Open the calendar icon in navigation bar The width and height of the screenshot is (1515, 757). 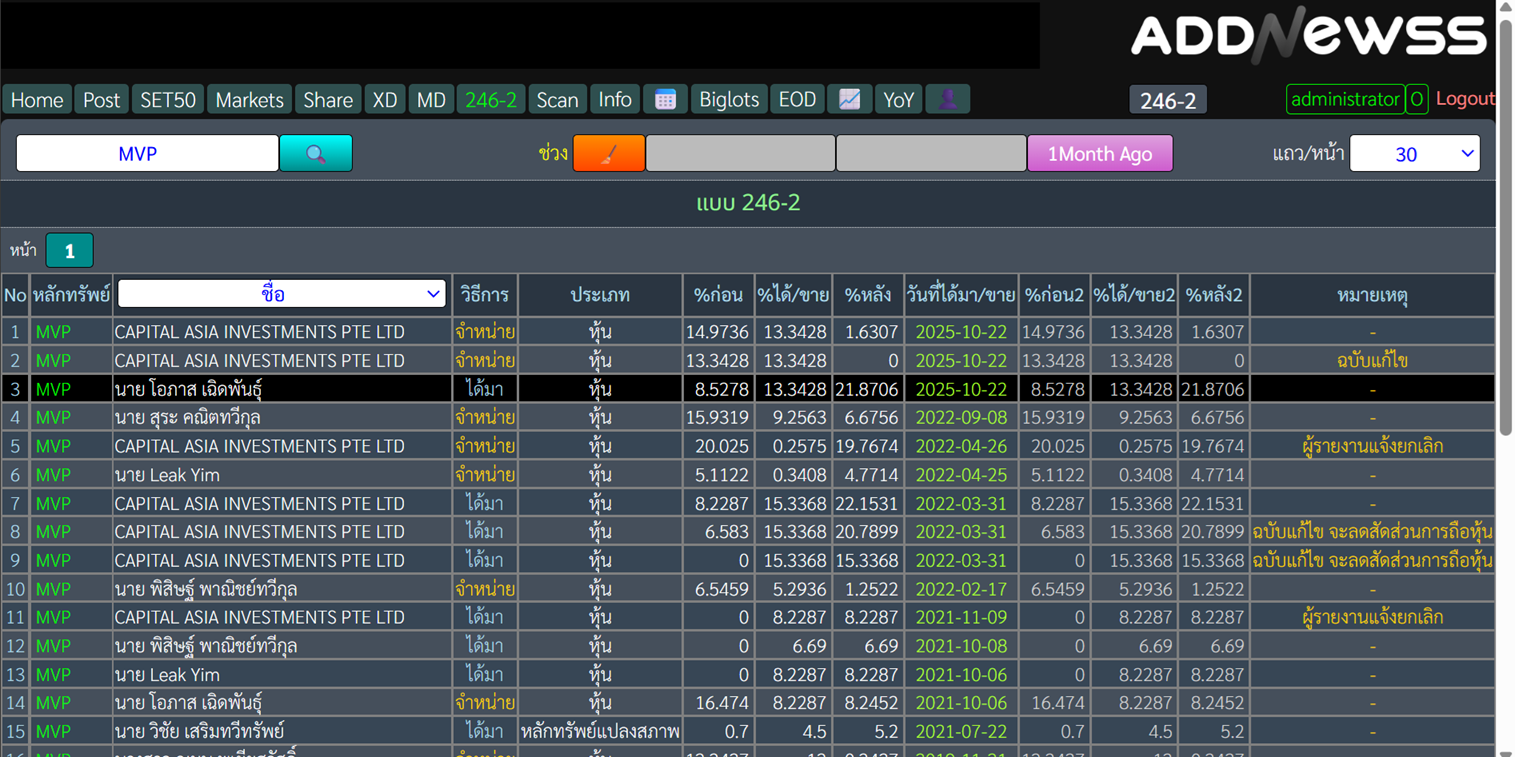tap(665, 99)
